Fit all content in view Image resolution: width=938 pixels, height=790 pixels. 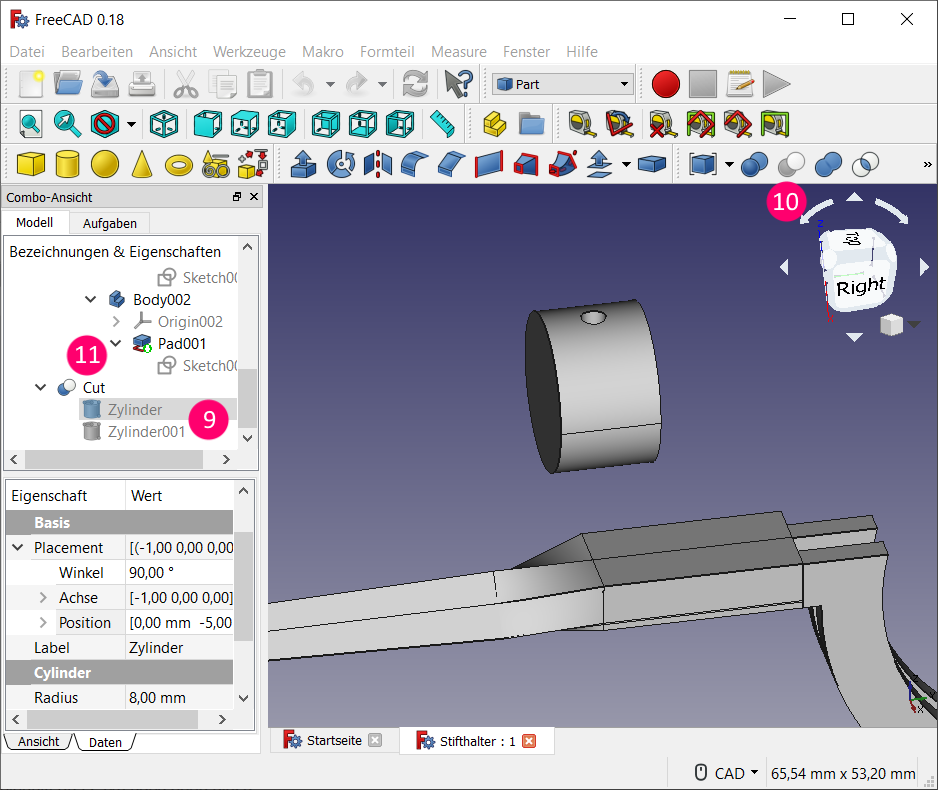click(x=31, y=123)
